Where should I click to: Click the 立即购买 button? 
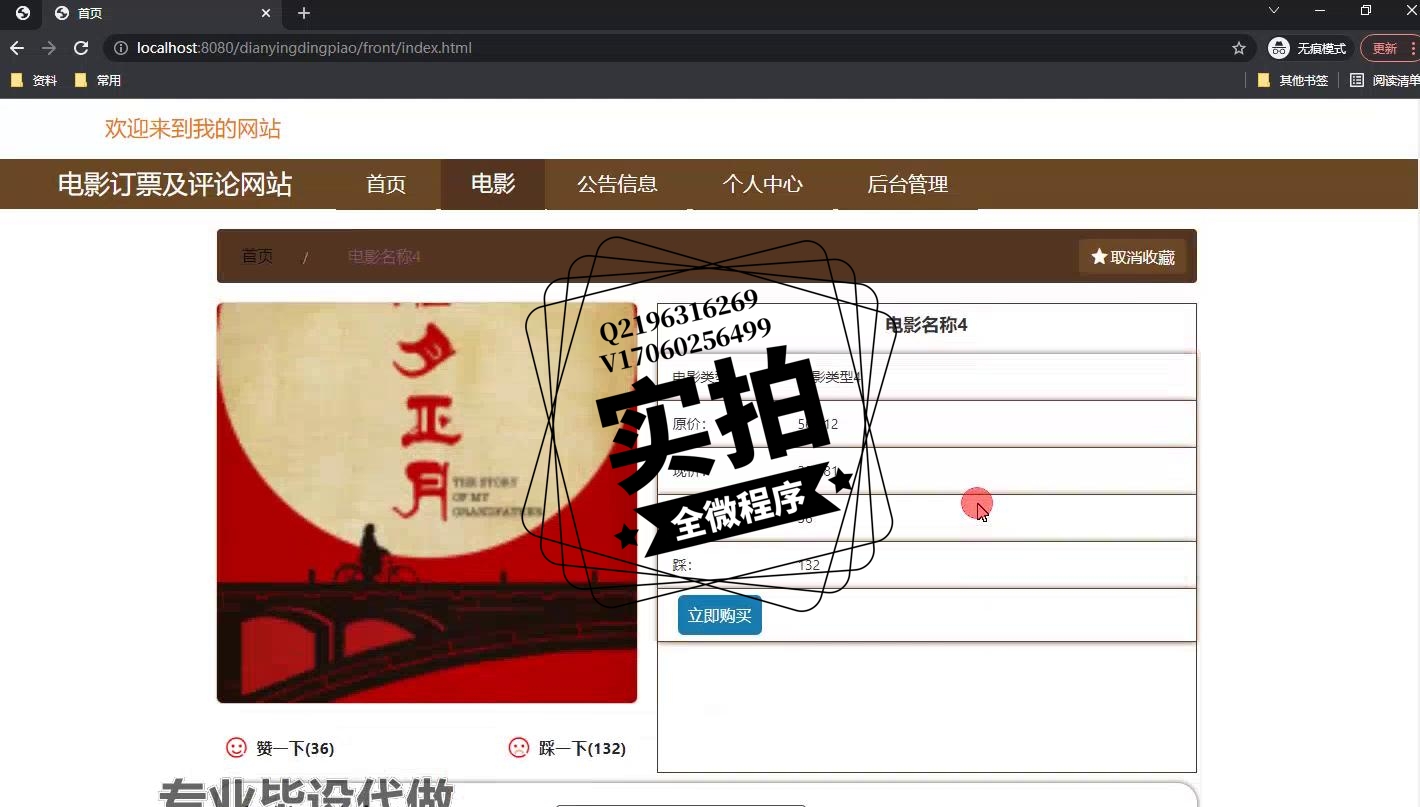720,615
